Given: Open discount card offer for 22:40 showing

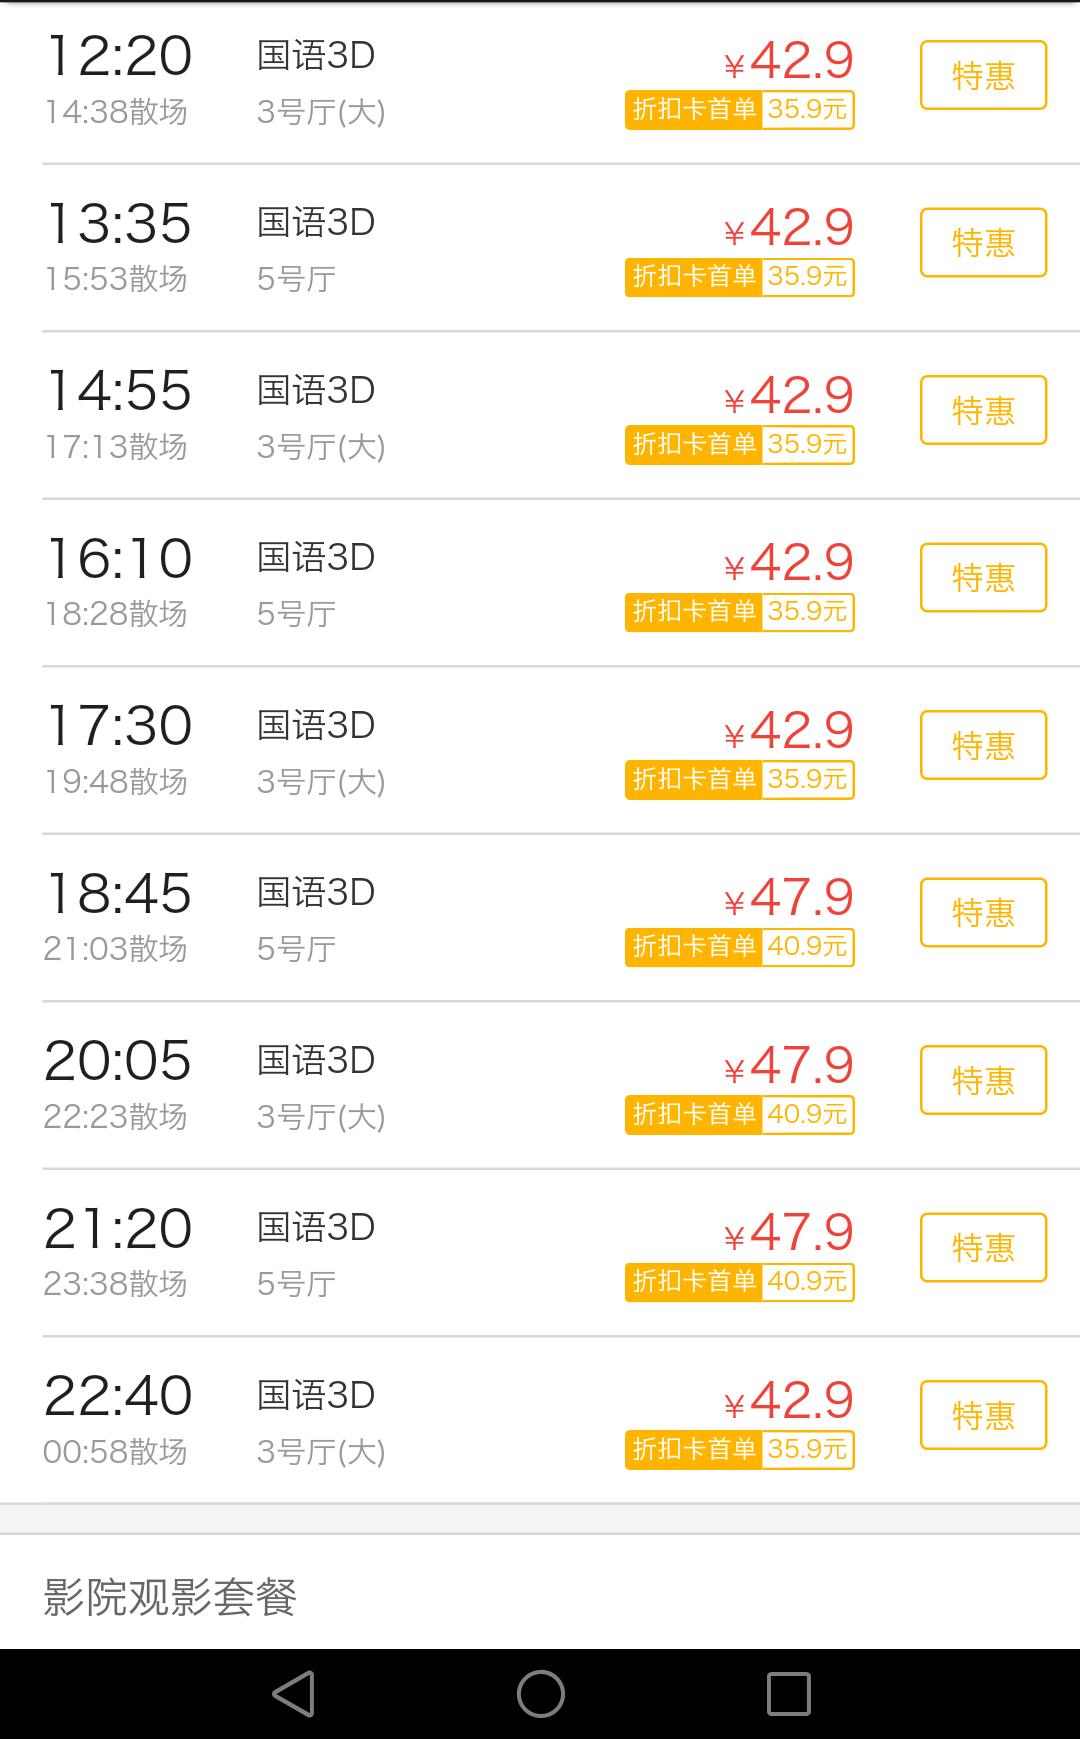Looking at the screenshot, I should (740, 1449).
